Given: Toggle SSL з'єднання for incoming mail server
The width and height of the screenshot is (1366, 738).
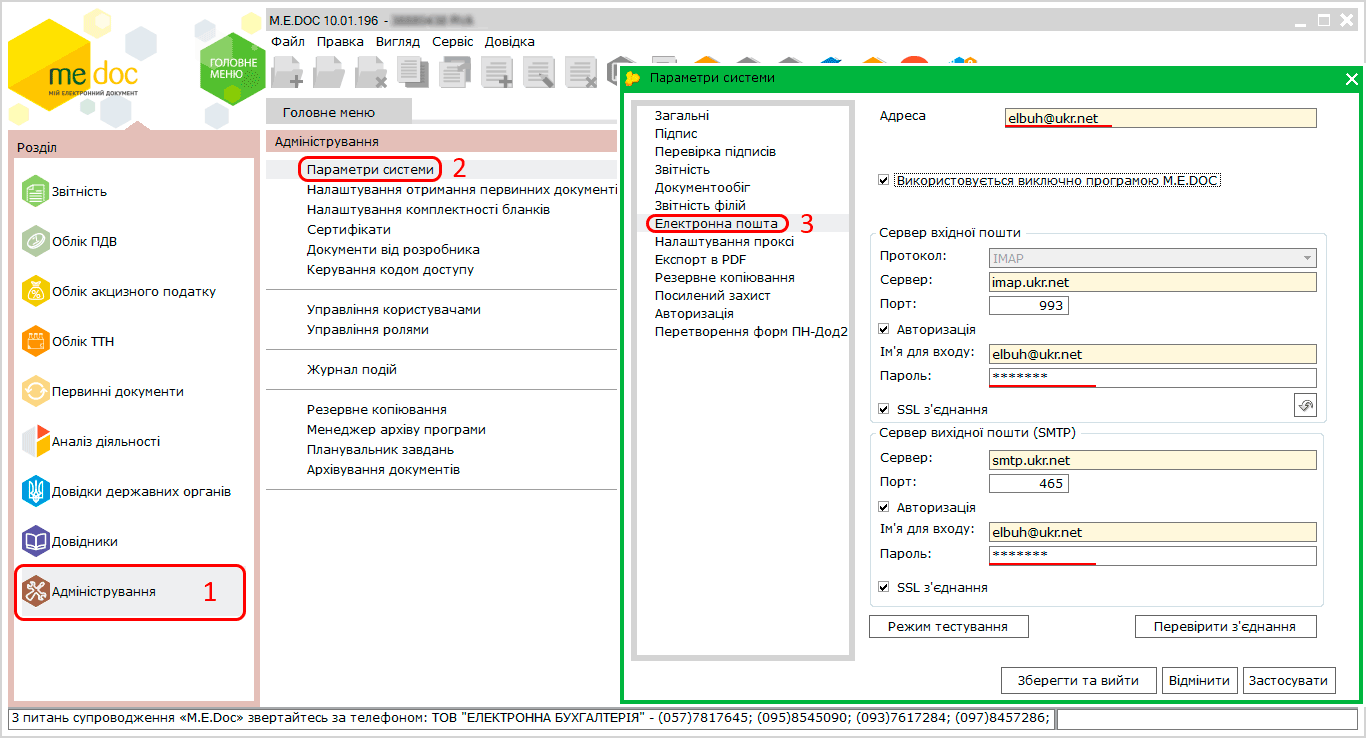Looking at the screenshot, I should click(883, 409).
